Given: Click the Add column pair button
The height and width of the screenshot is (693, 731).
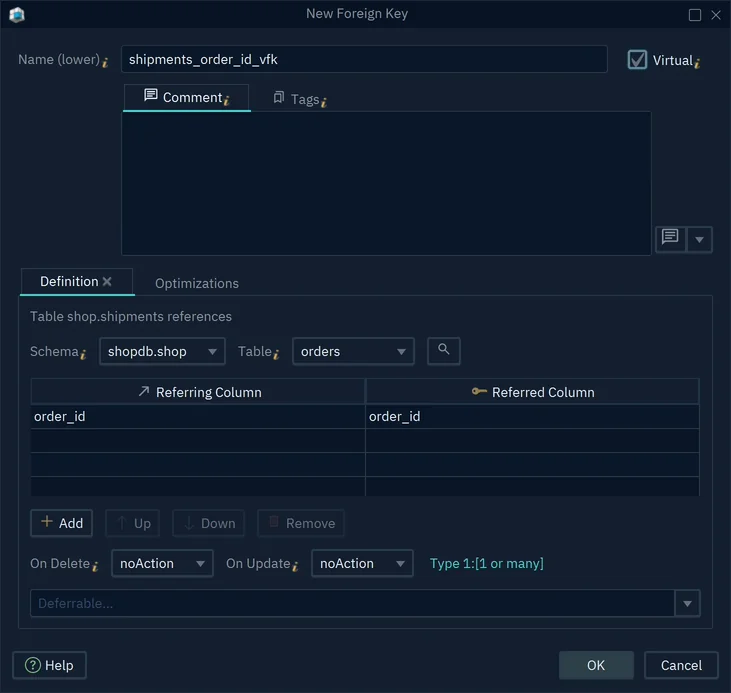Looking at the screenshot, I should [x=62, y=523].
